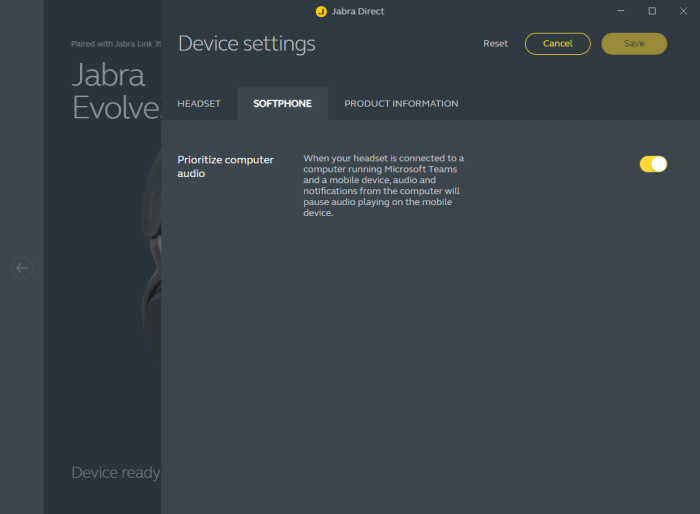Image resolution: width=700 pixels, height=514 pixels.
Task: Click the Cancel button
Action: pyautogui.click(x=558, y=44)
